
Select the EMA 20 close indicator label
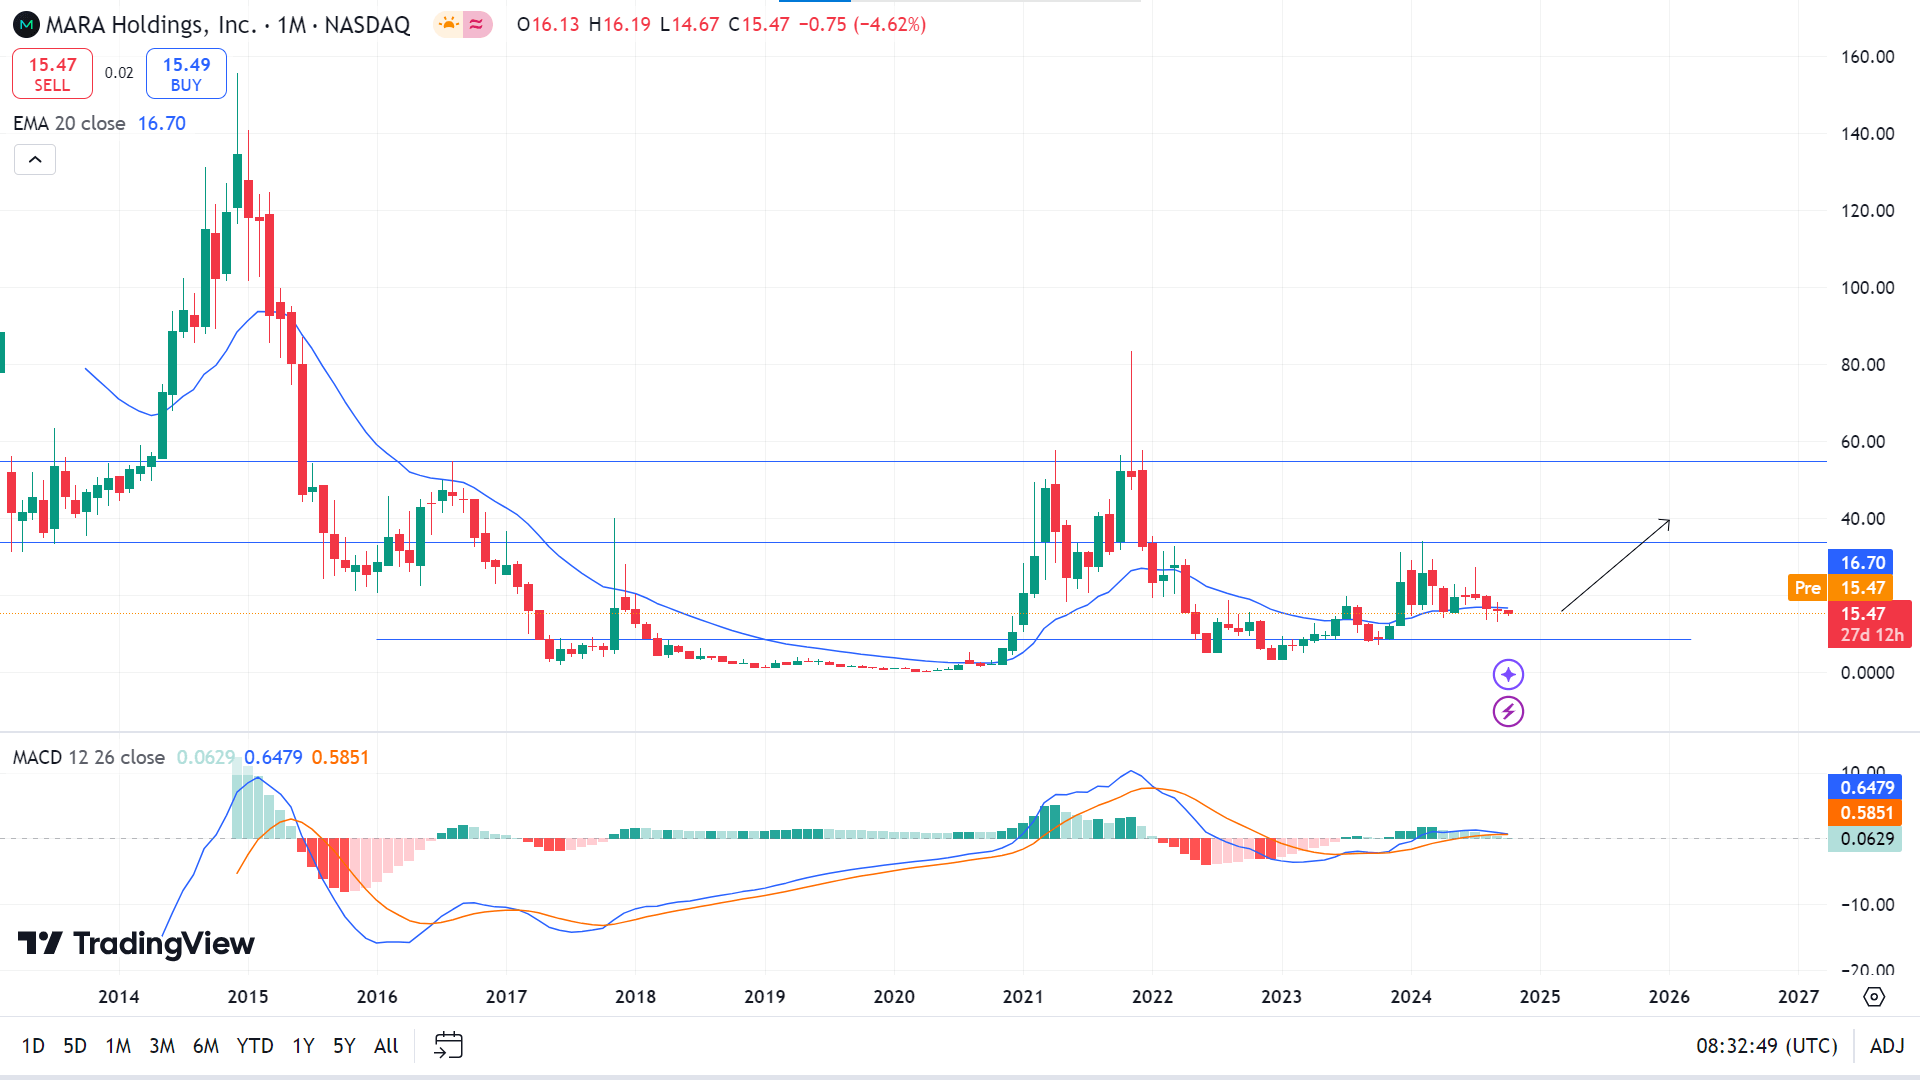click(x=69, y=123)
